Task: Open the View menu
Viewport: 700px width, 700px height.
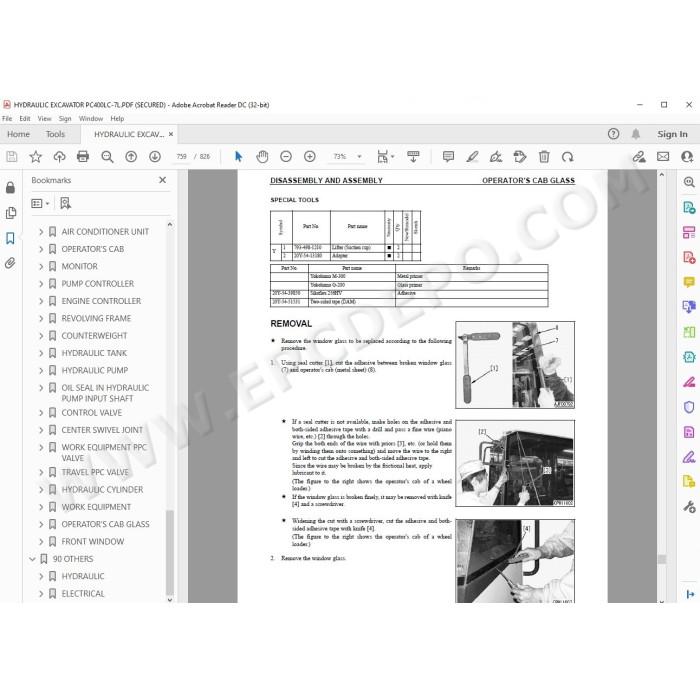Action: (44, 119)
